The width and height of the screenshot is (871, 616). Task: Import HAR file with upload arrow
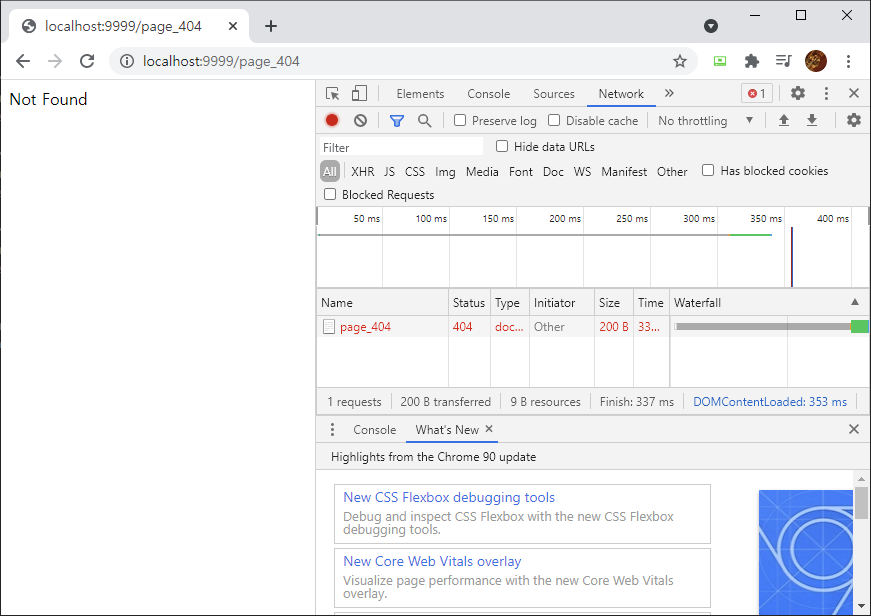pyautogui.click(x=784, y=120)
